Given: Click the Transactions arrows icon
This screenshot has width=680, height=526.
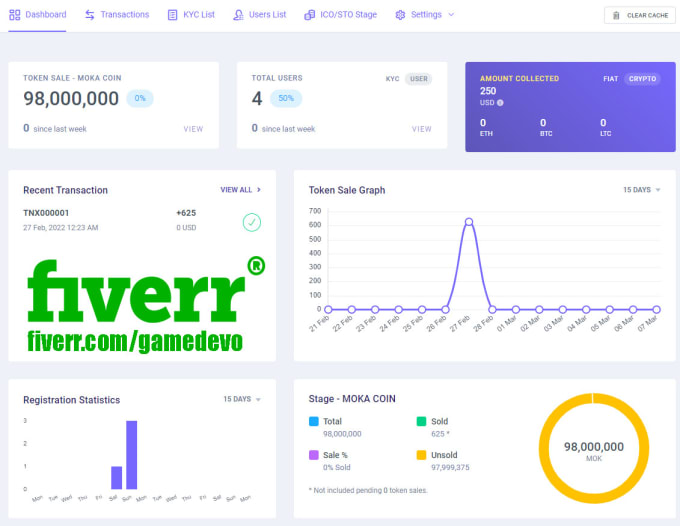Looking at the screenshot, I should click(90, 15).
